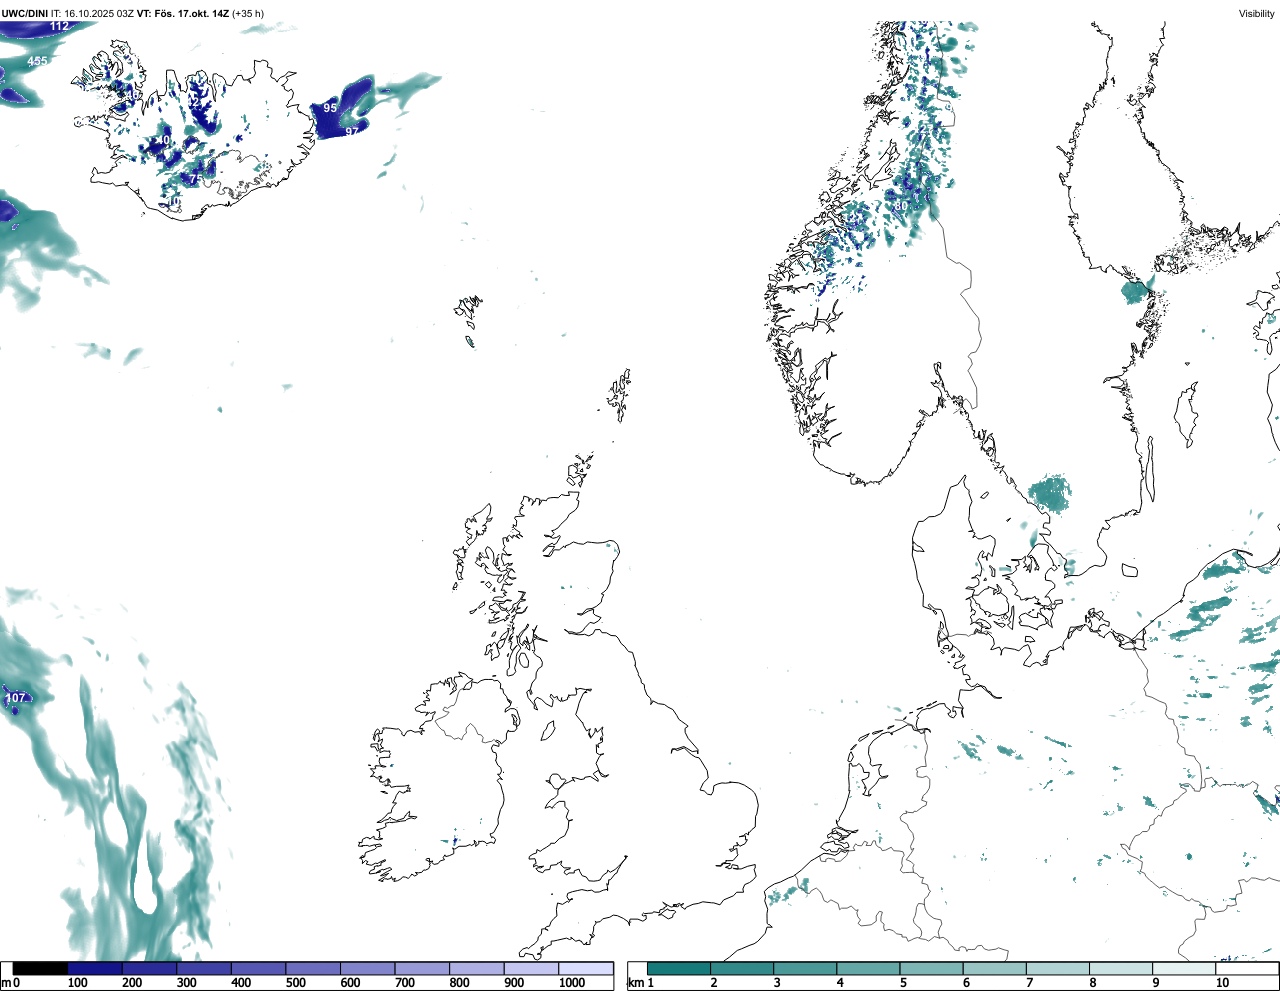Click the '300' metre scale label
Viewport: 1280px width, 991px height.
[186, 983]
